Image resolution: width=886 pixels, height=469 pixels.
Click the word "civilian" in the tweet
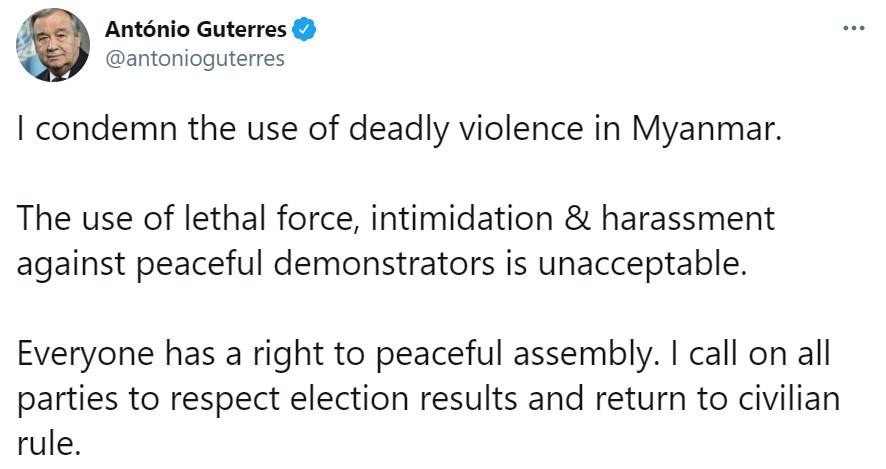point(785,400)
